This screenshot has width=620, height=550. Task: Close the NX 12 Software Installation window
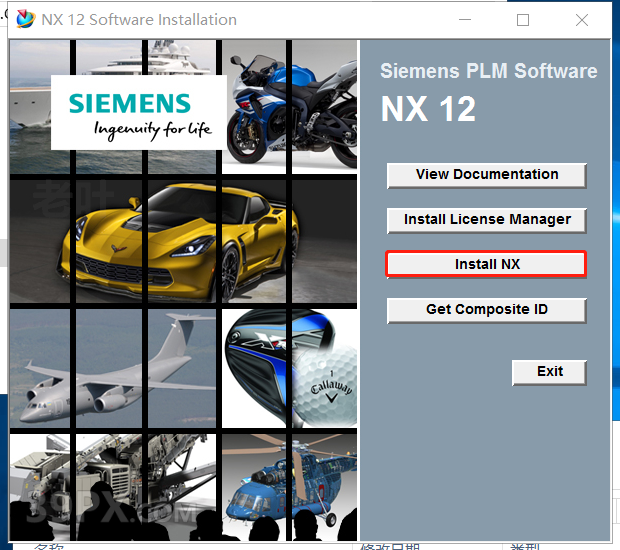click(582, 20)
